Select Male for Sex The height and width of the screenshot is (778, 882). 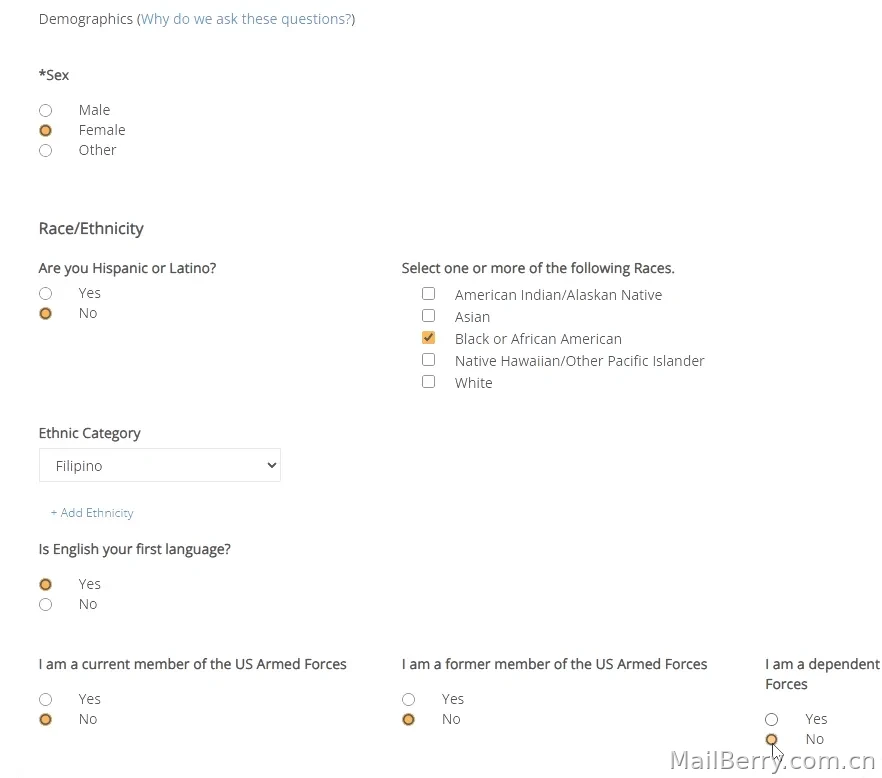pyautogui.click(x=46, y=110)
